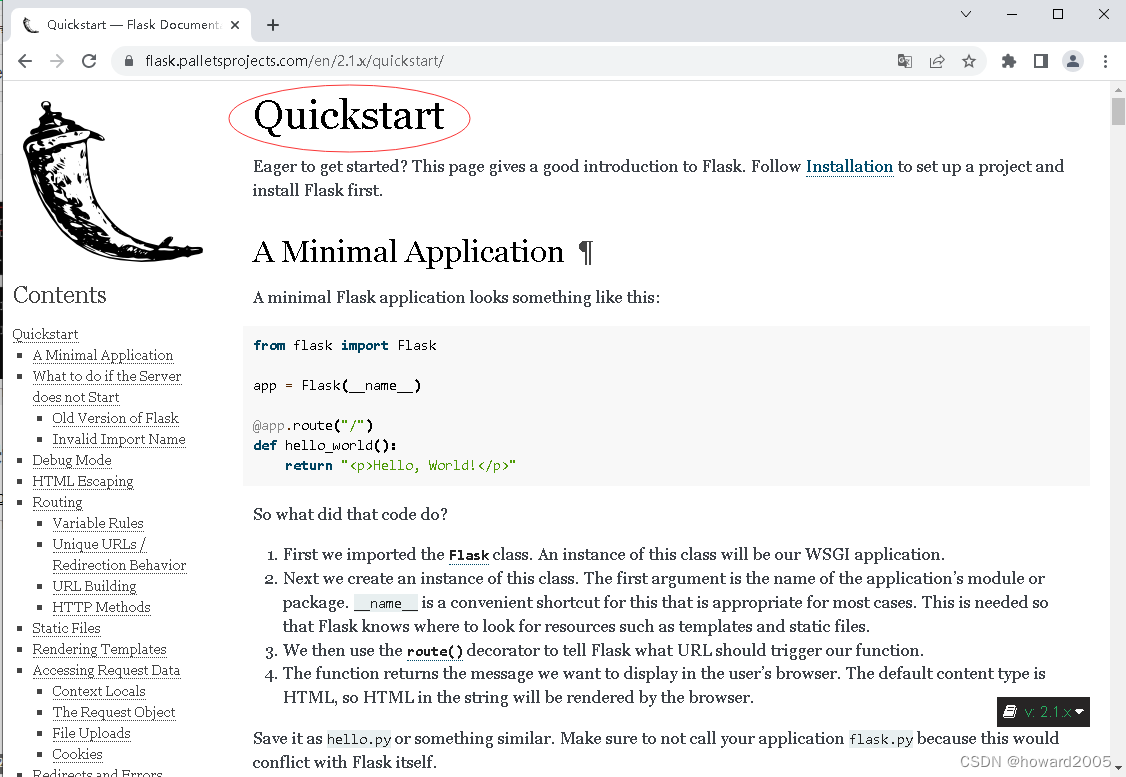Image resolution: width=1126 pixels, height=777 pixels.
Task: Open Variable Rules link
Action: click(98, 524)
